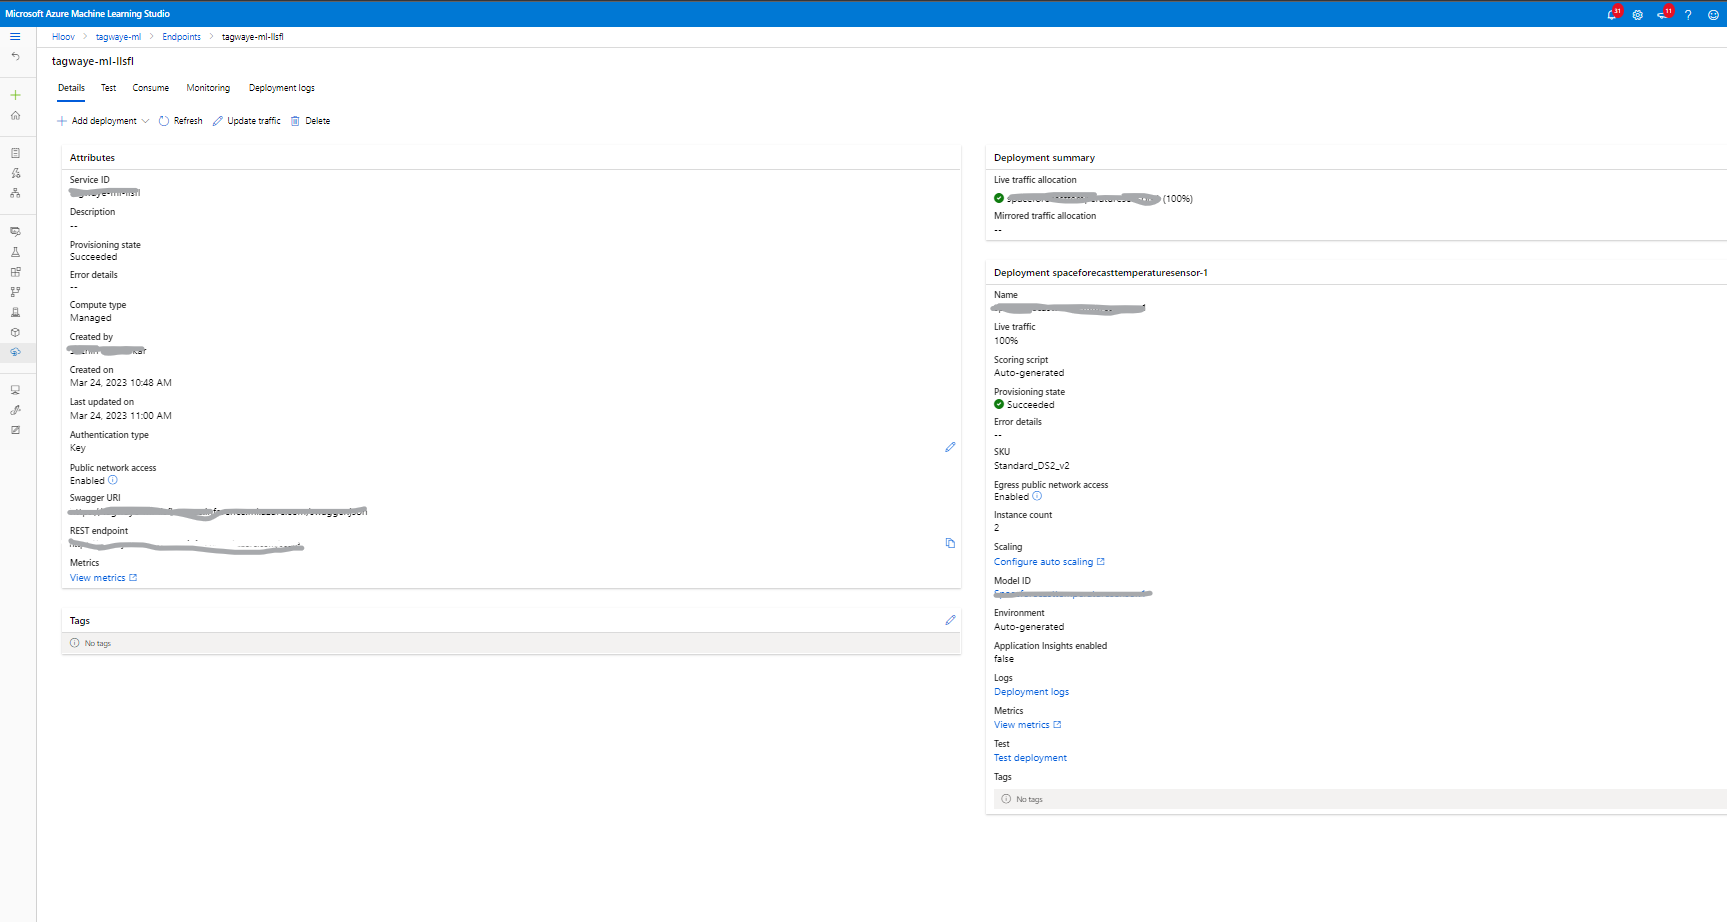Show info for Egress public network access
Viewport: 1727px width, 922px height.
coord(1037,496)
